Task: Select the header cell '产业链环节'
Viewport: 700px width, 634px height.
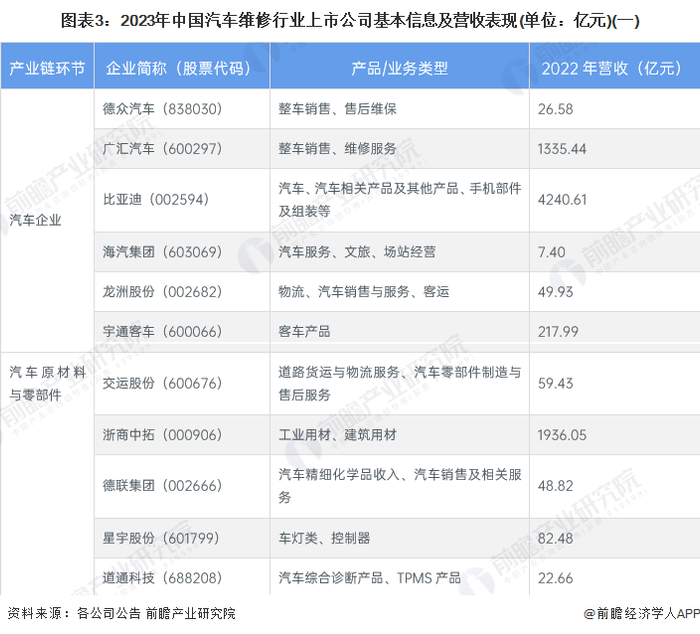Action: 47,68
